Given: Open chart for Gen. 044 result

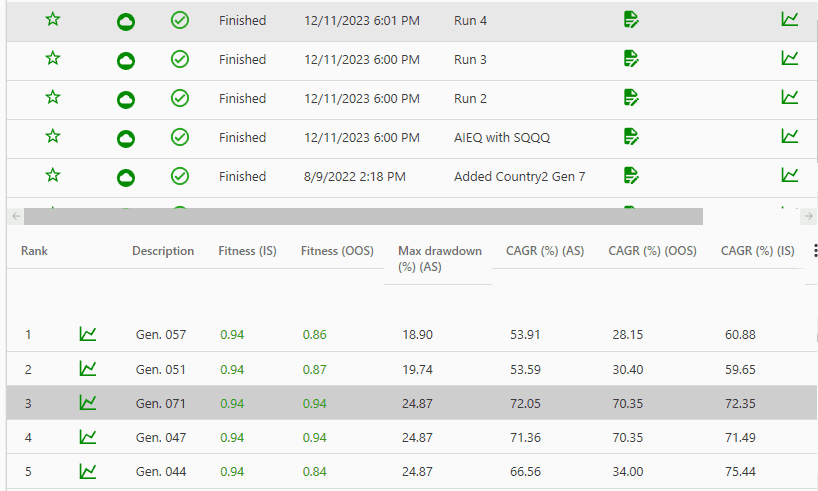Looking at the screenshot, I should (x=88, y=471).
